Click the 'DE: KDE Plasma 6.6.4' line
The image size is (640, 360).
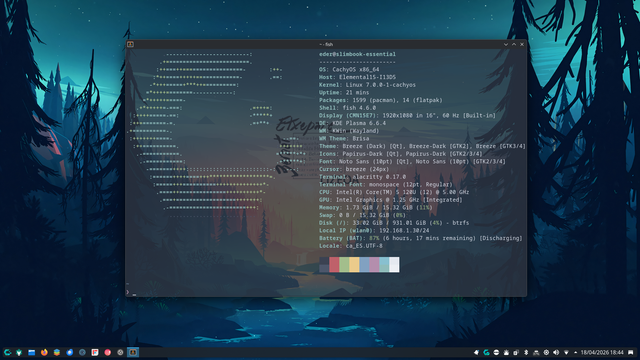tap(352, 123)
